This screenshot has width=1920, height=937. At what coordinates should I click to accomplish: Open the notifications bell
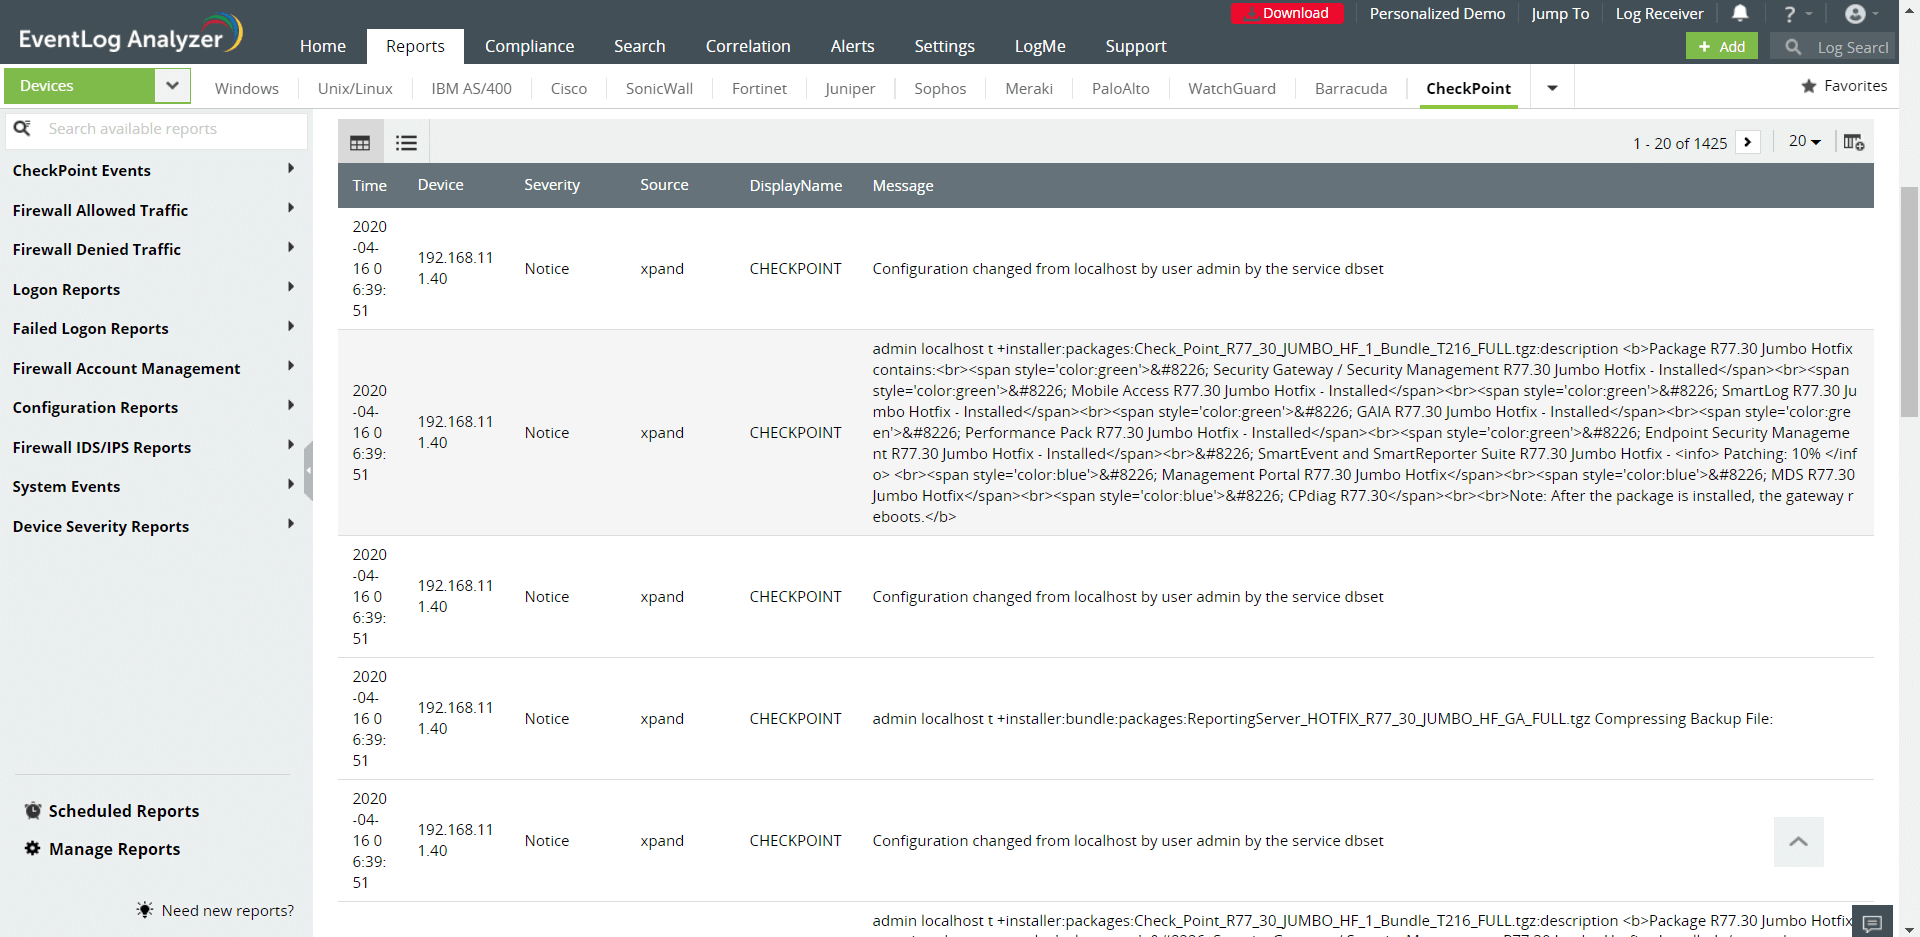[x=1740, y=13]
